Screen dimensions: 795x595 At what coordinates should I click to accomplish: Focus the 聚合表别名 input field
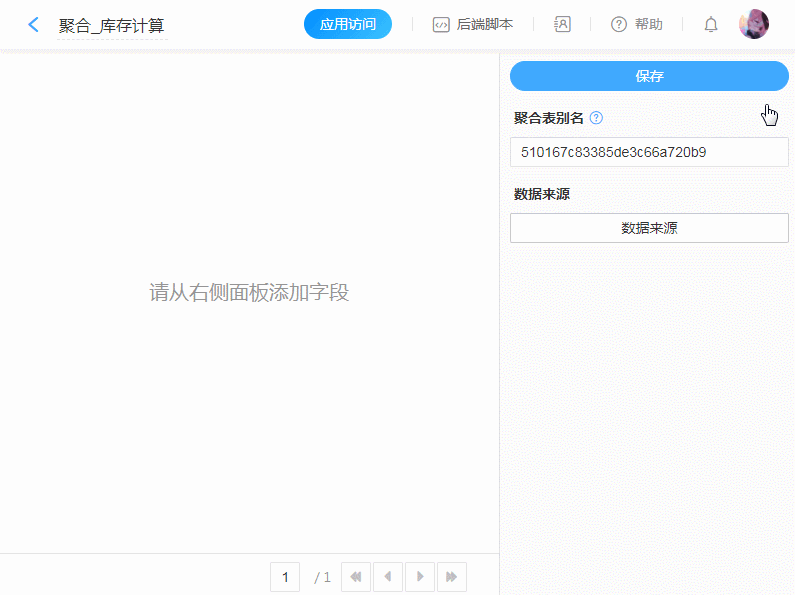[649, 152]
